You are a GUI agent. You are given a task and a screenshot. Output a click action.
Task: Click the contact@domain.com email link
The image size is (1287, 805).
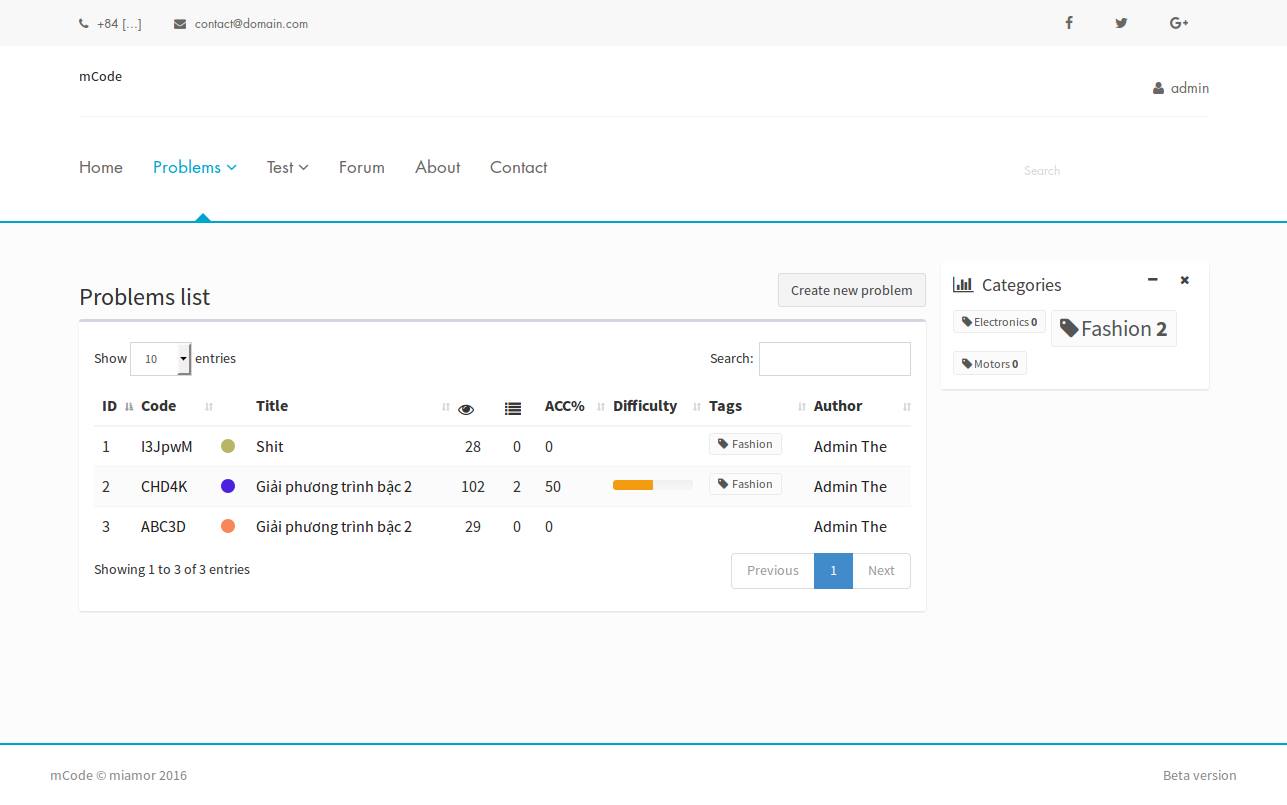click(x=251, y=24)
